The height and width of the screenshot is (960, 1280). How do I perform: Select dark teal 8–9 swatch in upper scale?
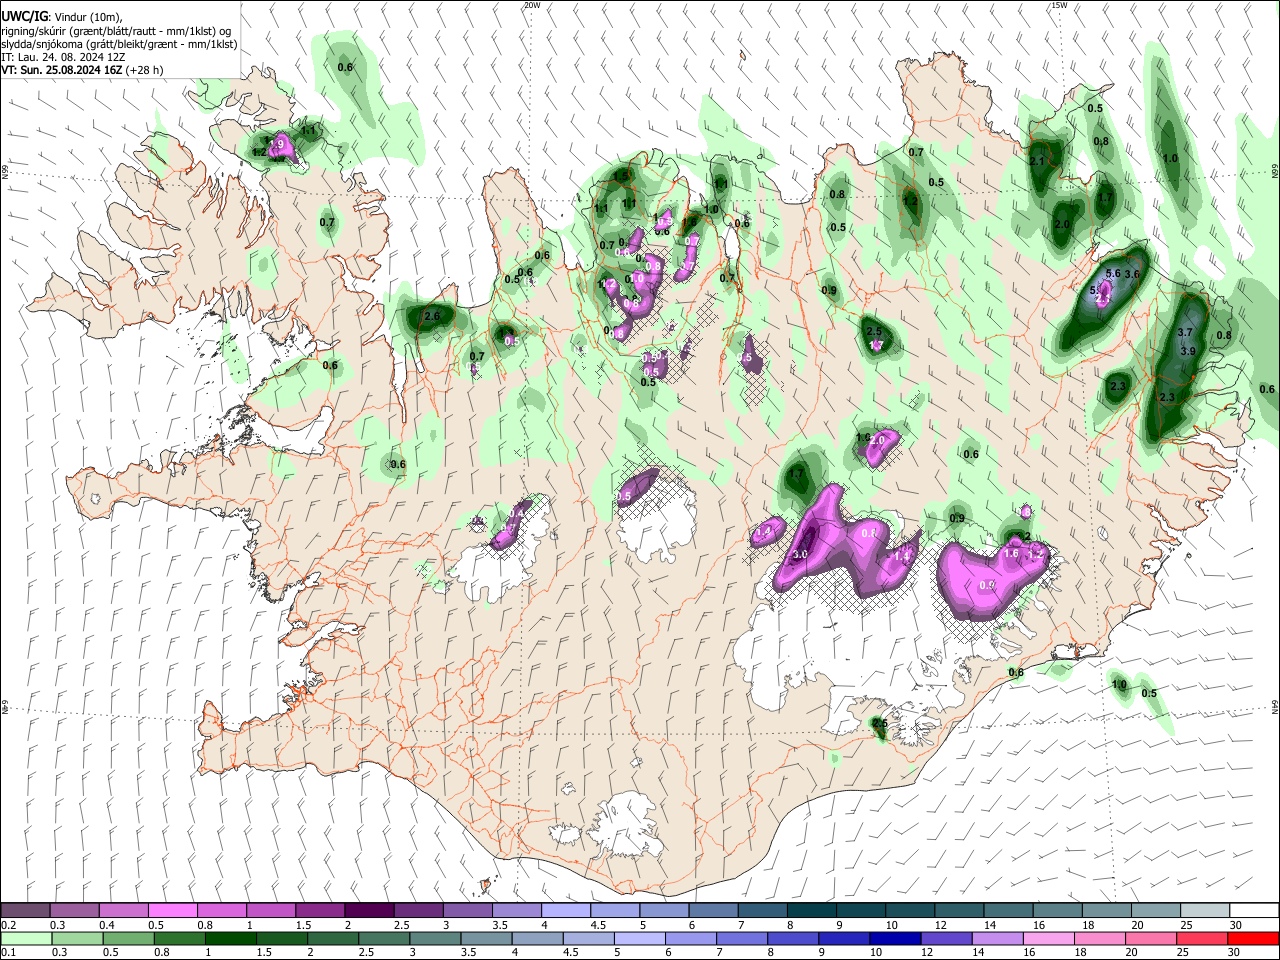[x=811, y=910]
